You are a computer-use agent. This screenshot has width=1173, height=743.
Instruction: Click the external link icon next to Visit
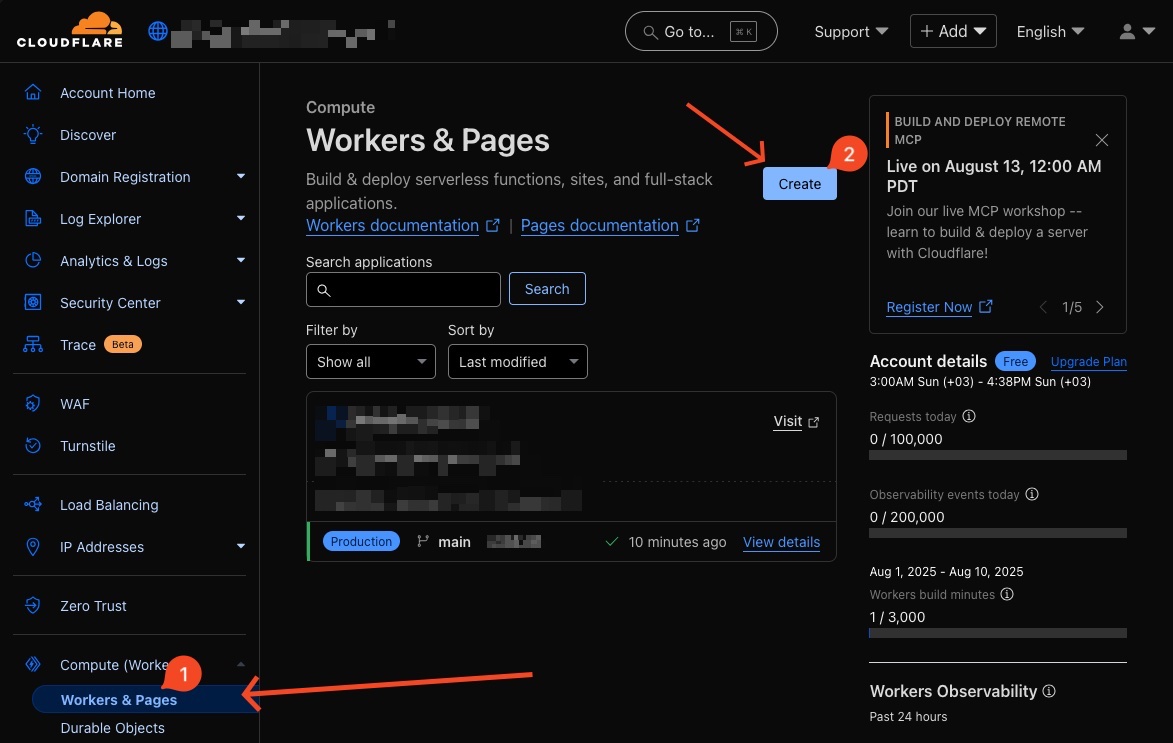(813, 422)
